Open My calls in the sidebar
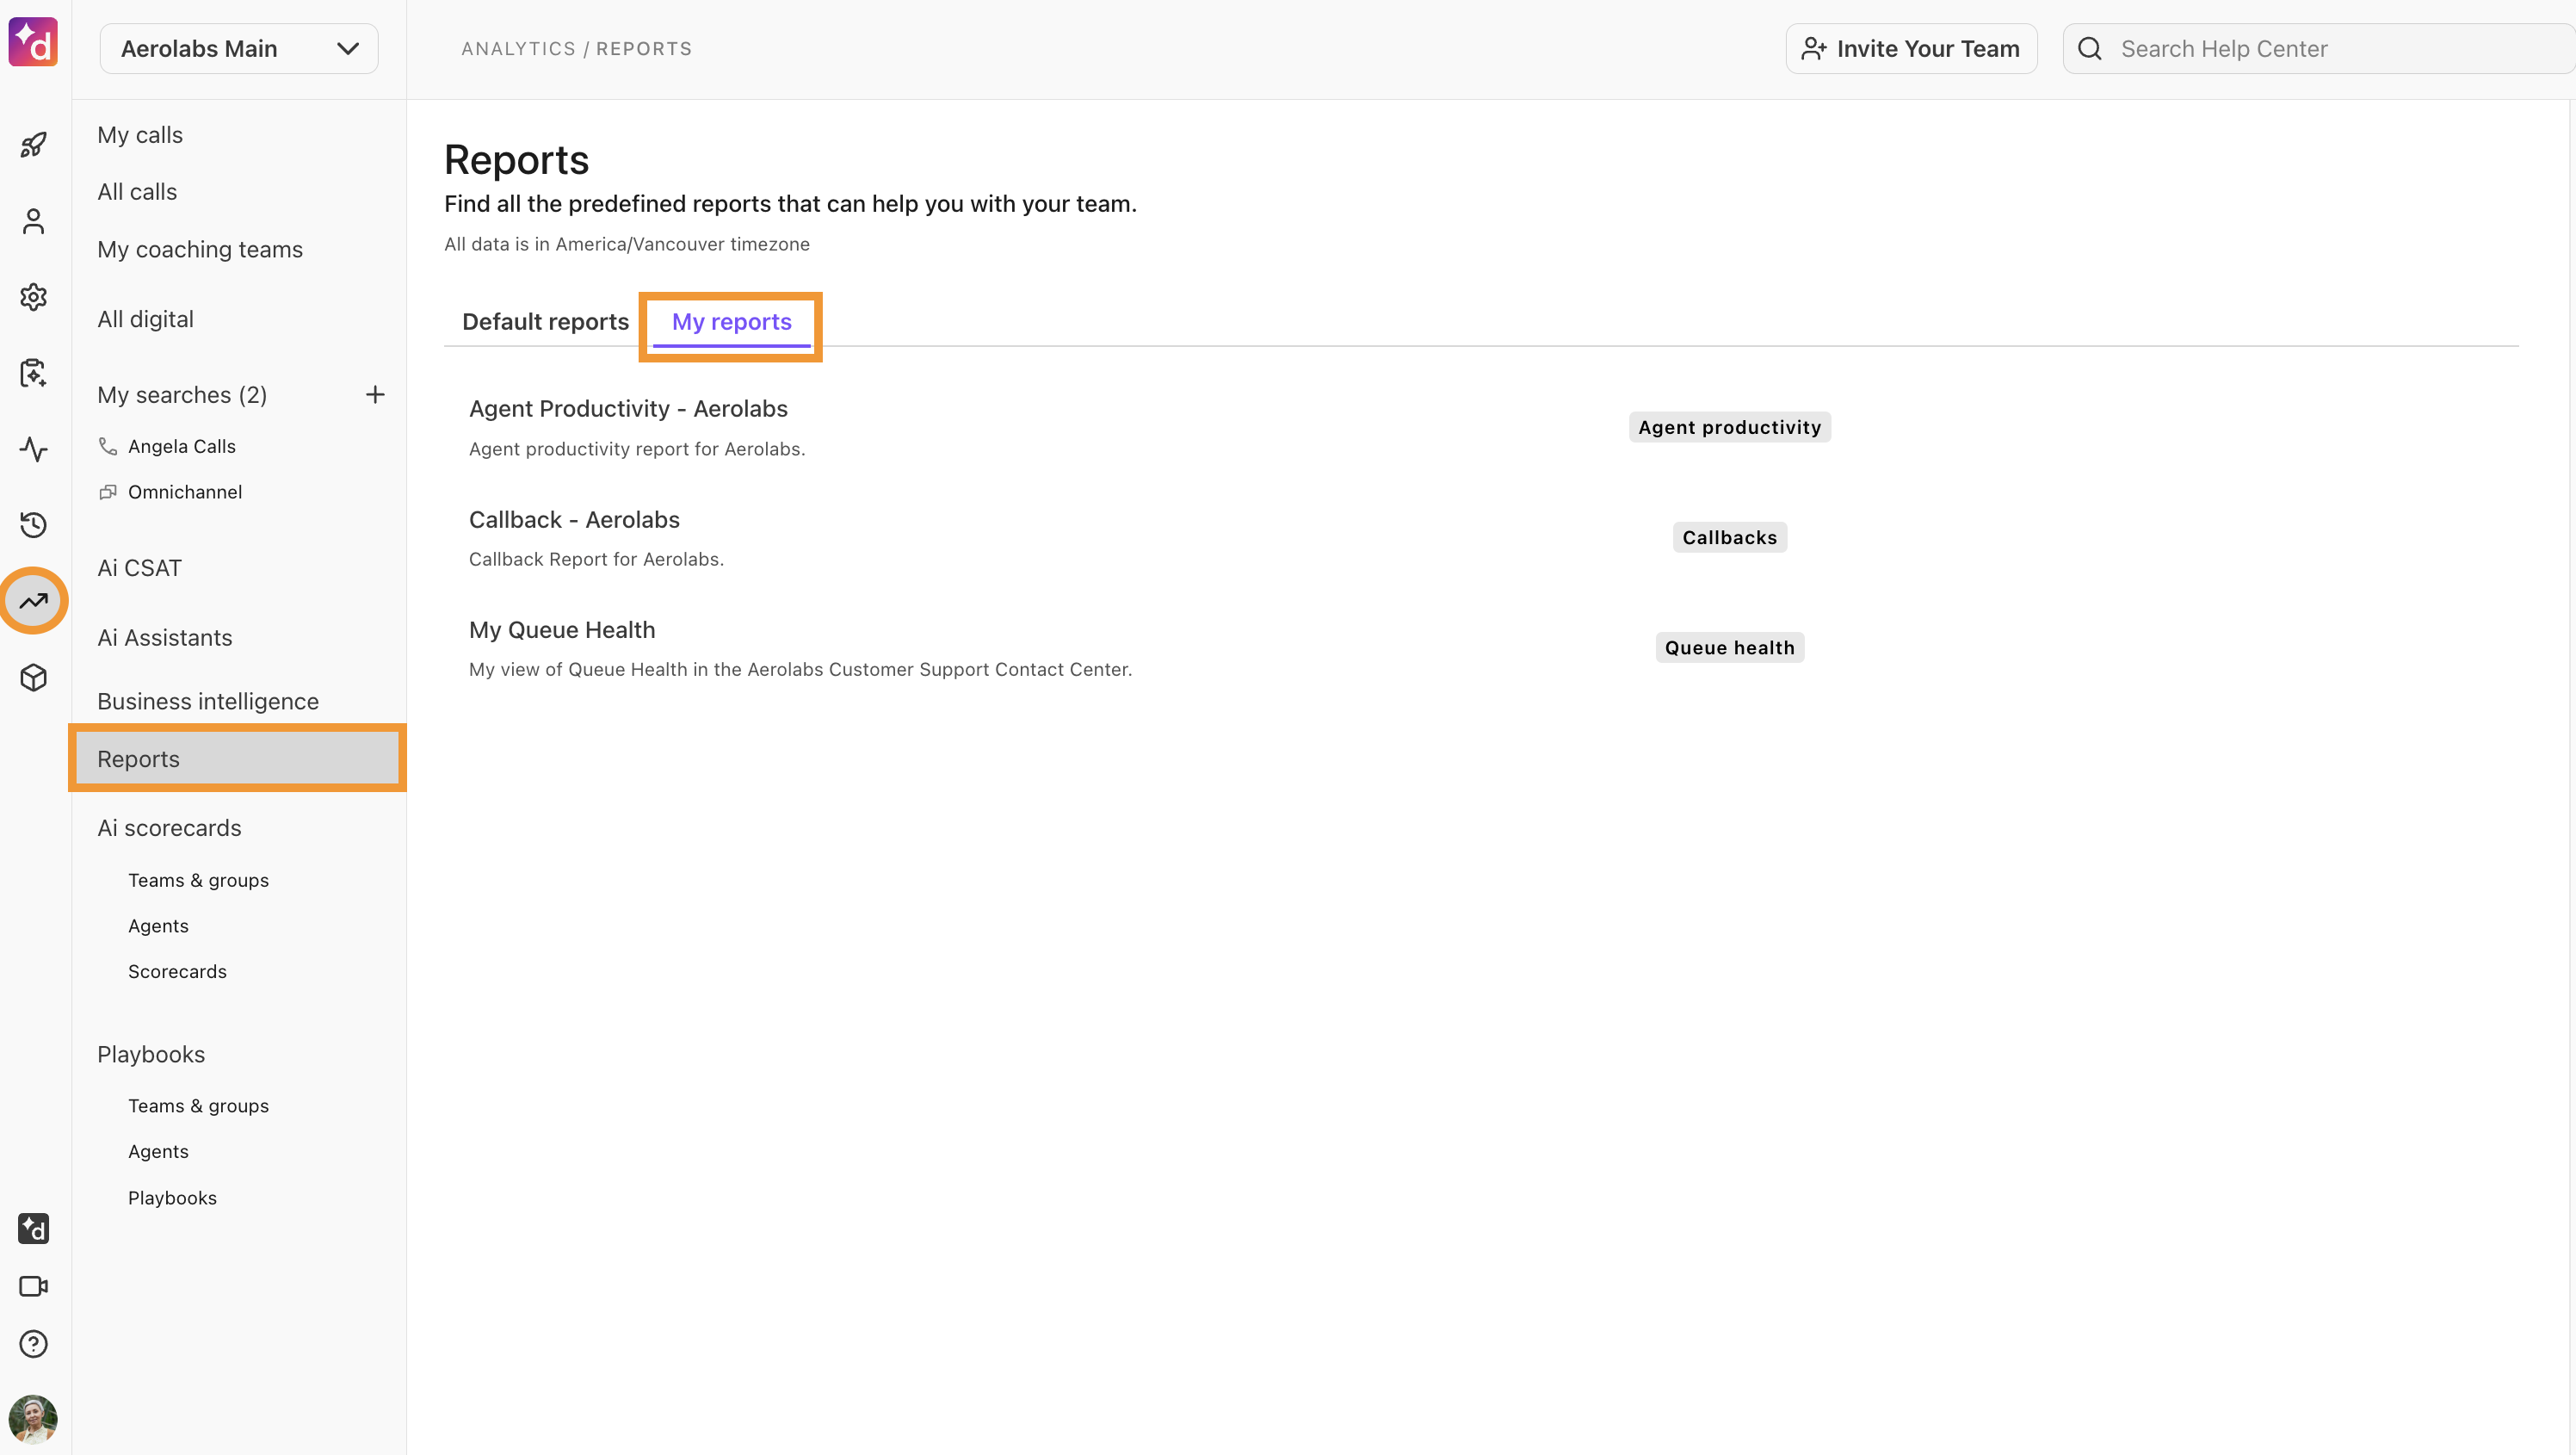 point(140,135)
